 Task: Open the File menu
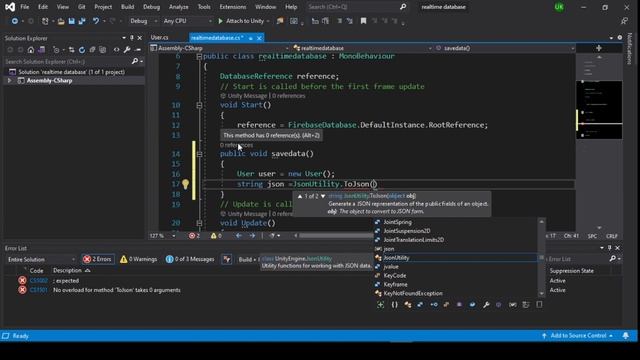[24, 7]
